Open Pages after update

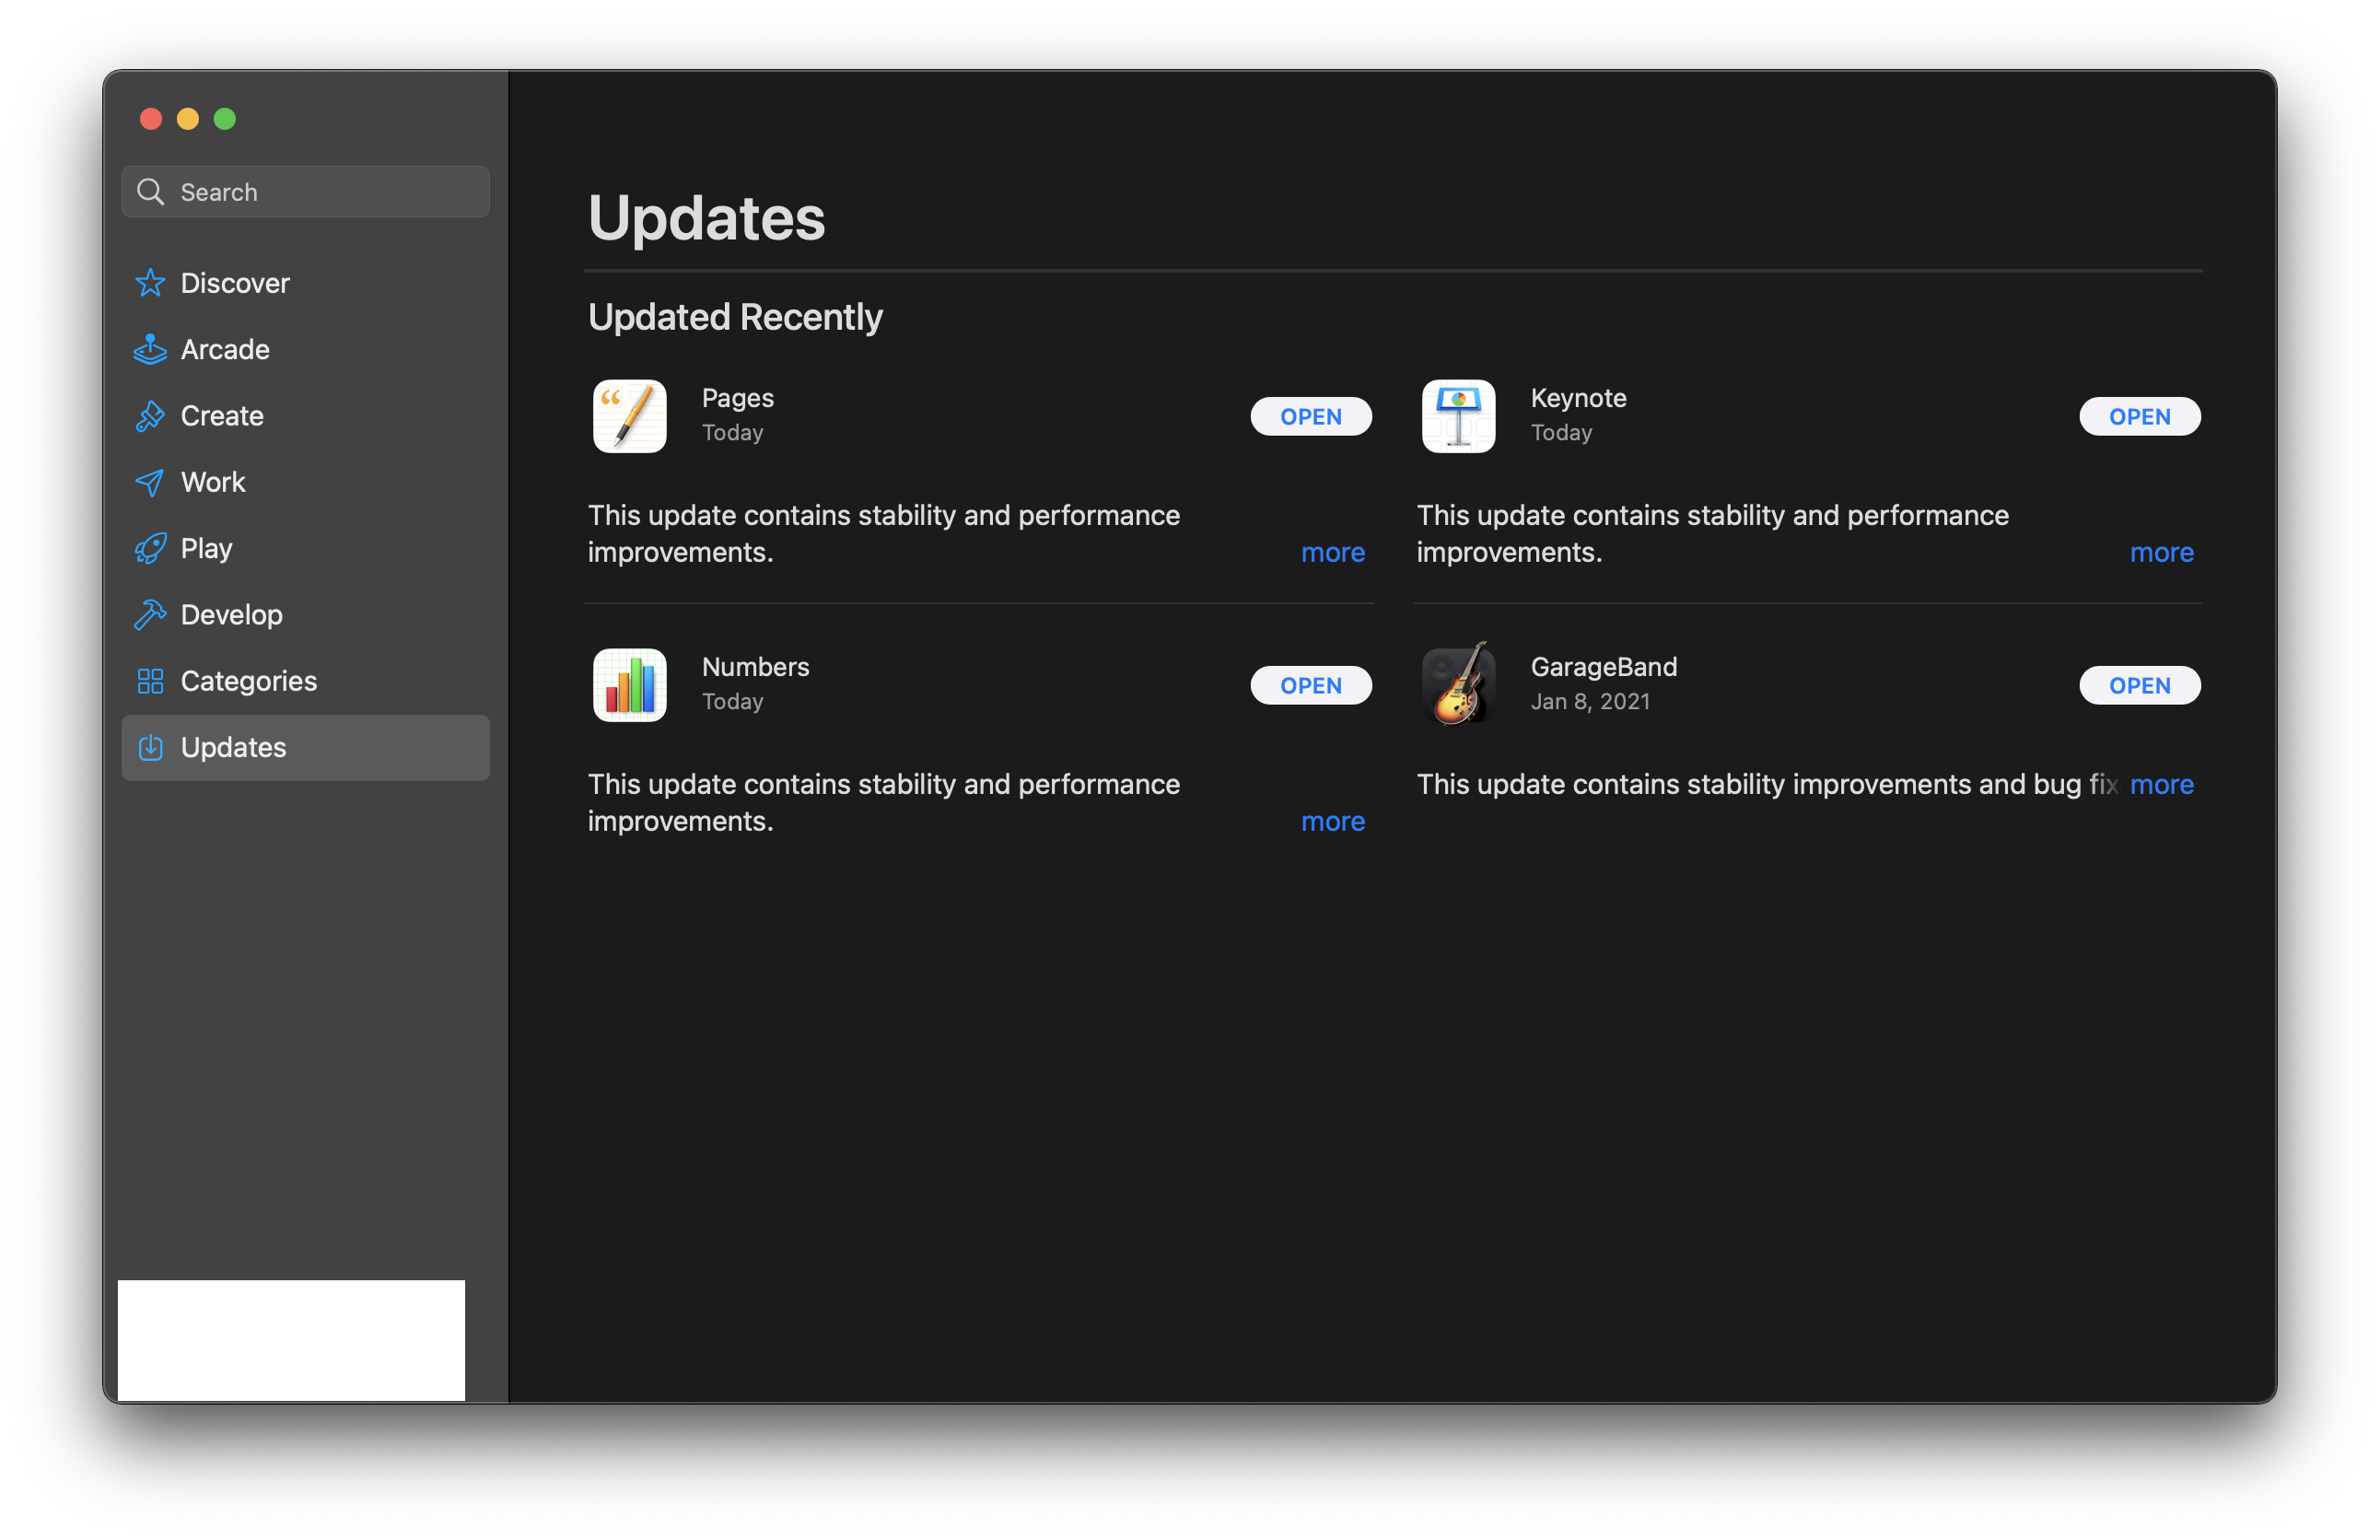pyautogui.click(x=1308, y=416)
